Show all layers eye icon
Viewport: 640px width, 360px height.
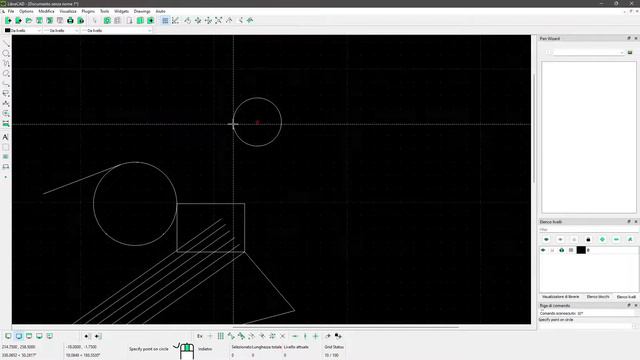click(x=546, y=239)
